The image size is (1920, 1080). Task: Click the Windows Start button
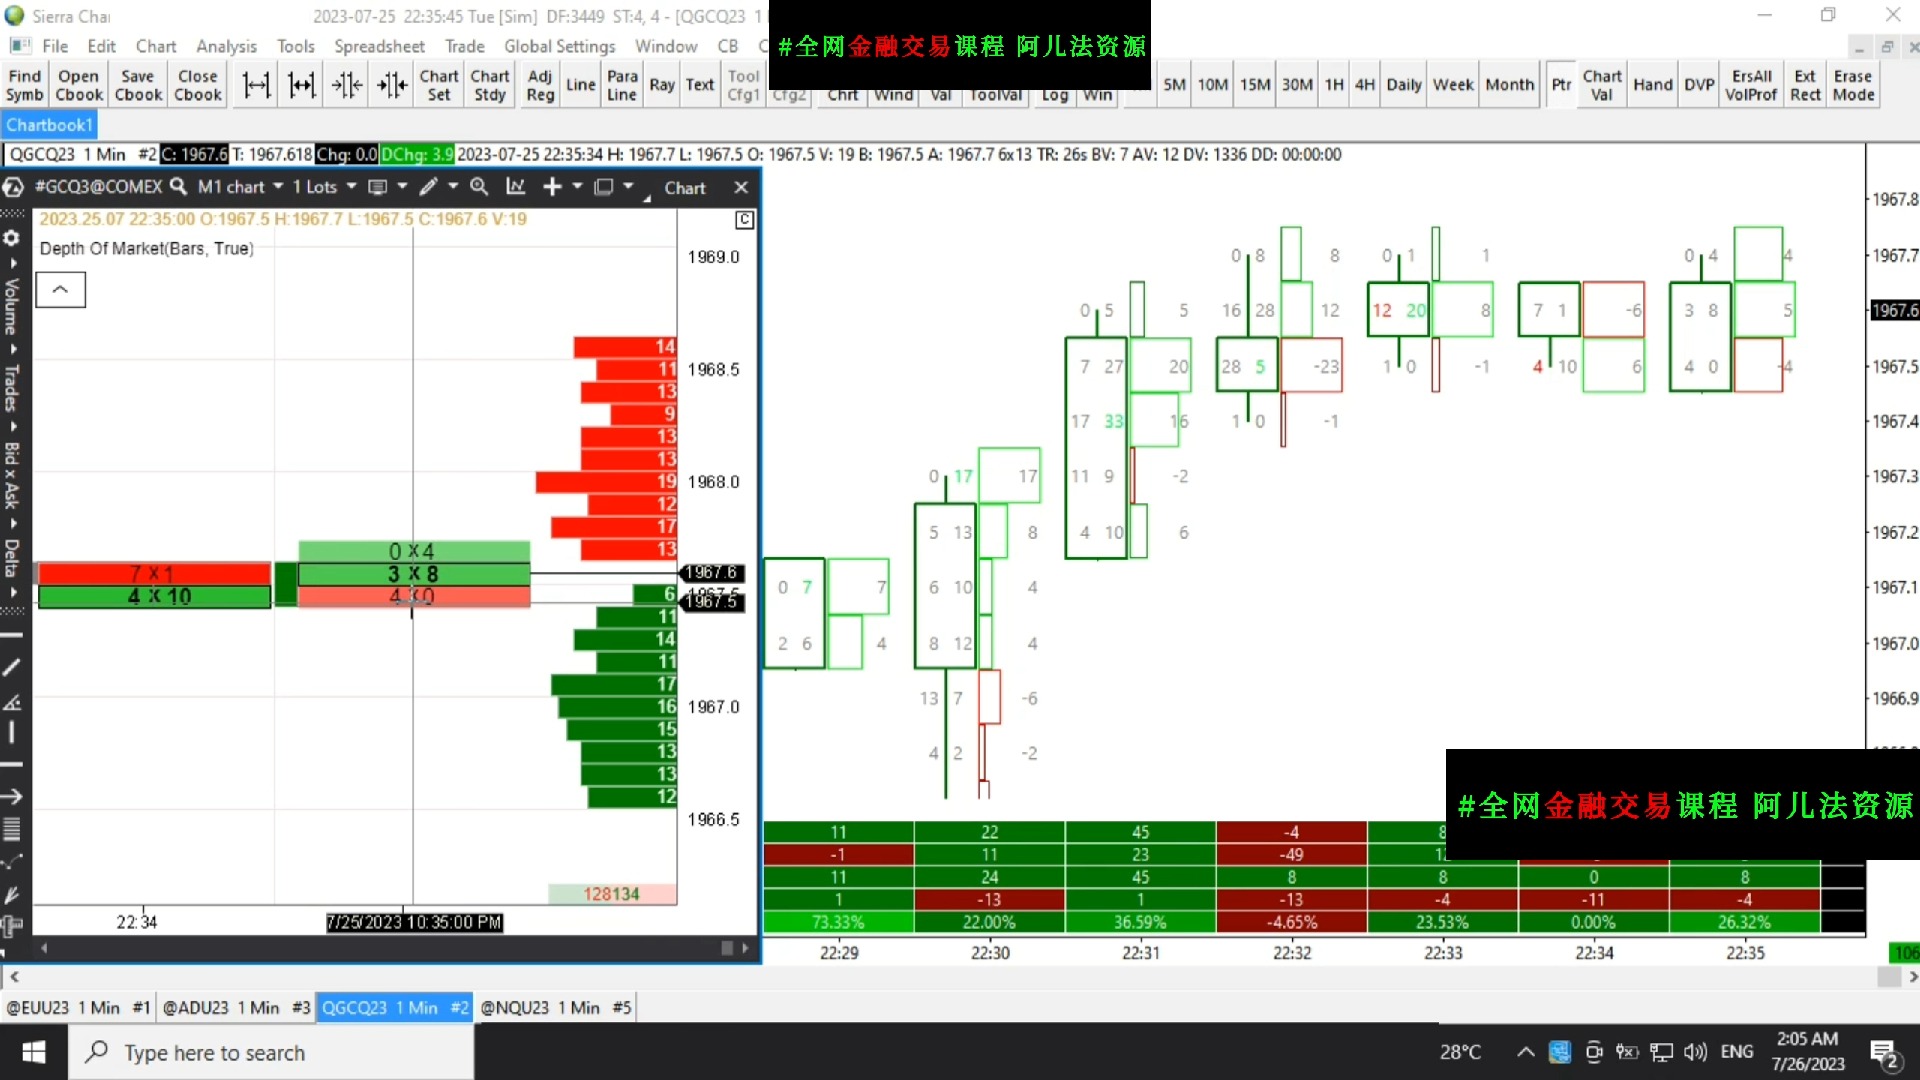tap(34, 1052)
